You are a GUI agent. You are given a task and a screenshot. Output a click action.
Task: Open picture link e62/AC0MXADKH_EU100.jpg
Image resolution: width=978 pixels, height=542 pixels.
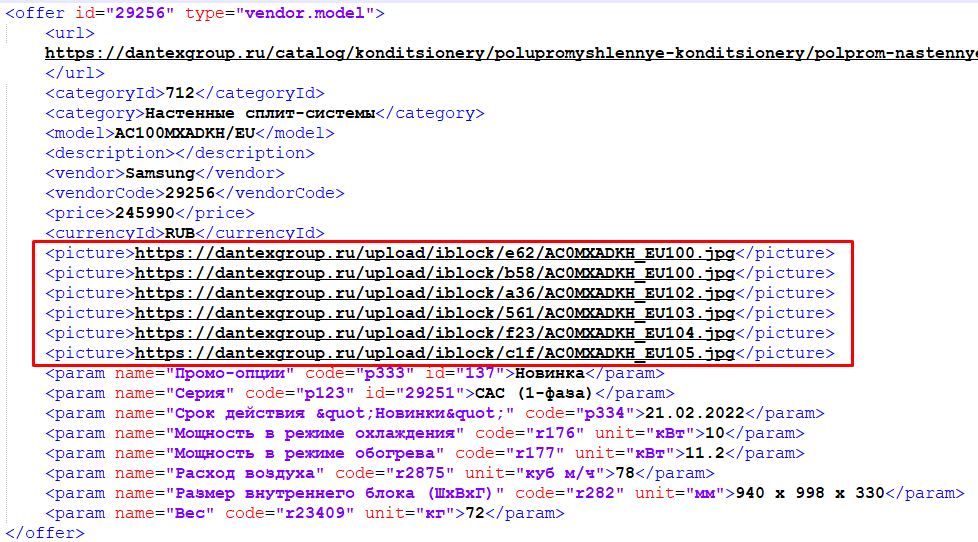[x=435, y=253]
